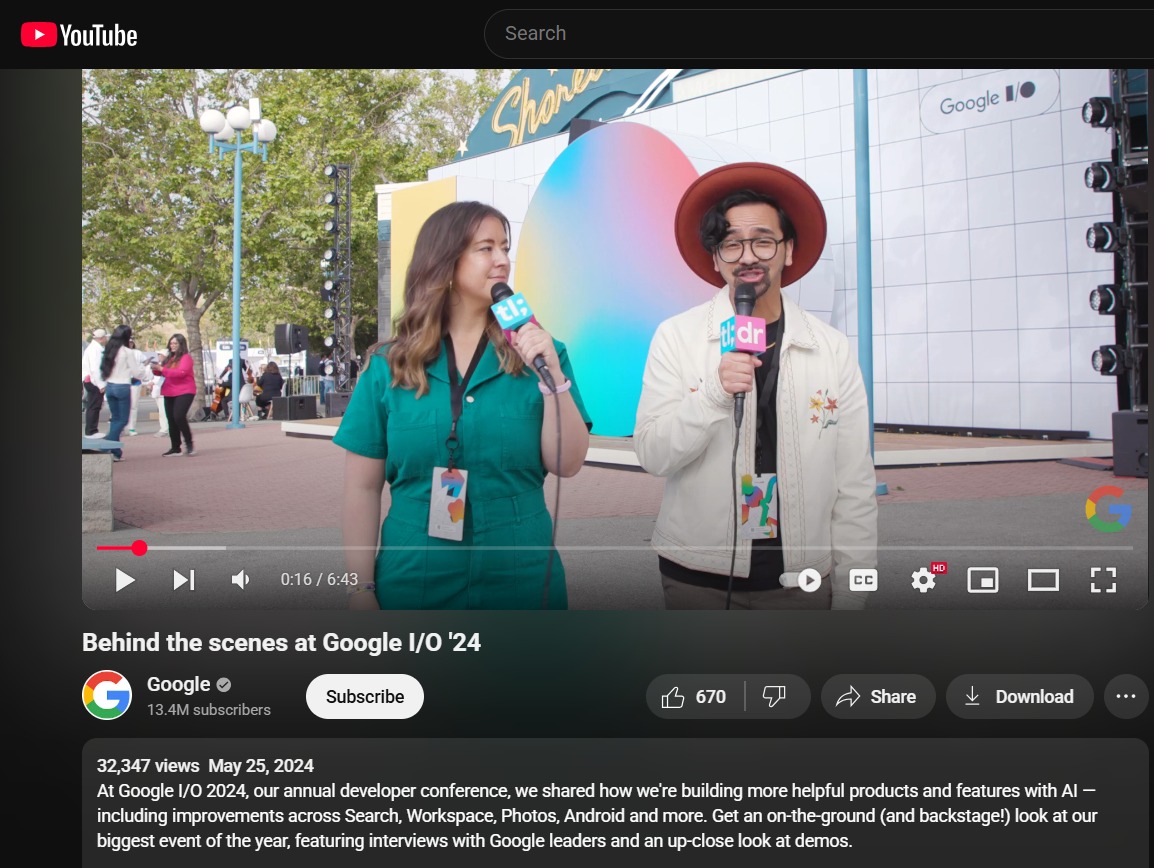1154x868 pixels.
Task: Enter miniplayer mode
Action: (x=982, y=580)
